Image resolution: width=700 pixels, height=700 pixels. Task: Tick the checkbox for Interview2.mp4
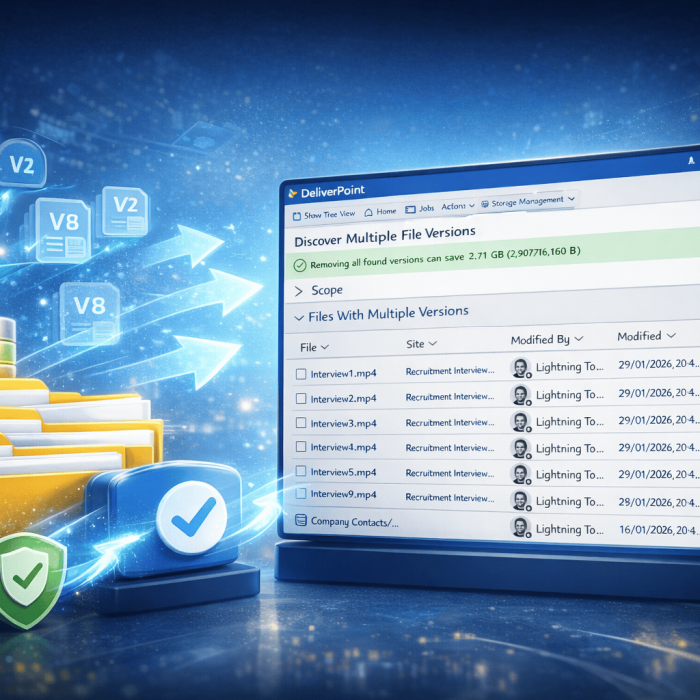coord(301,399)
